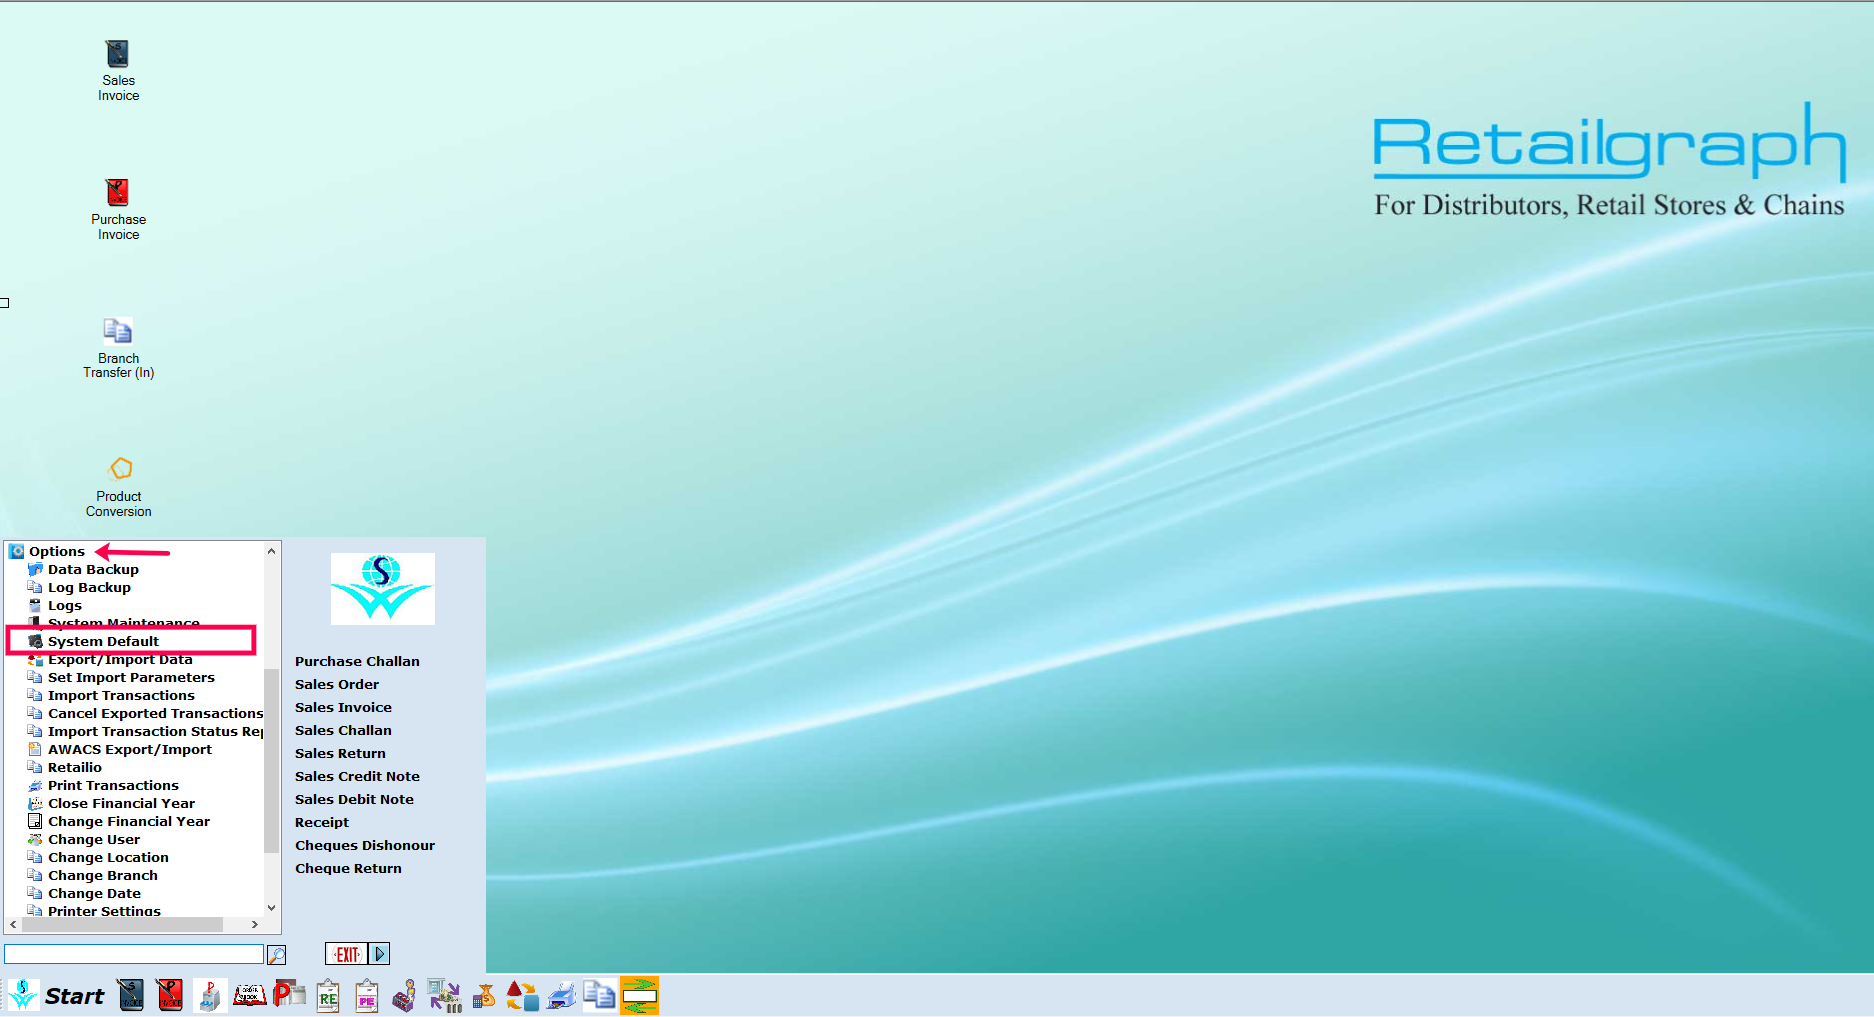
Task: Open Receipt from recent list
Action: pos(322,822)
